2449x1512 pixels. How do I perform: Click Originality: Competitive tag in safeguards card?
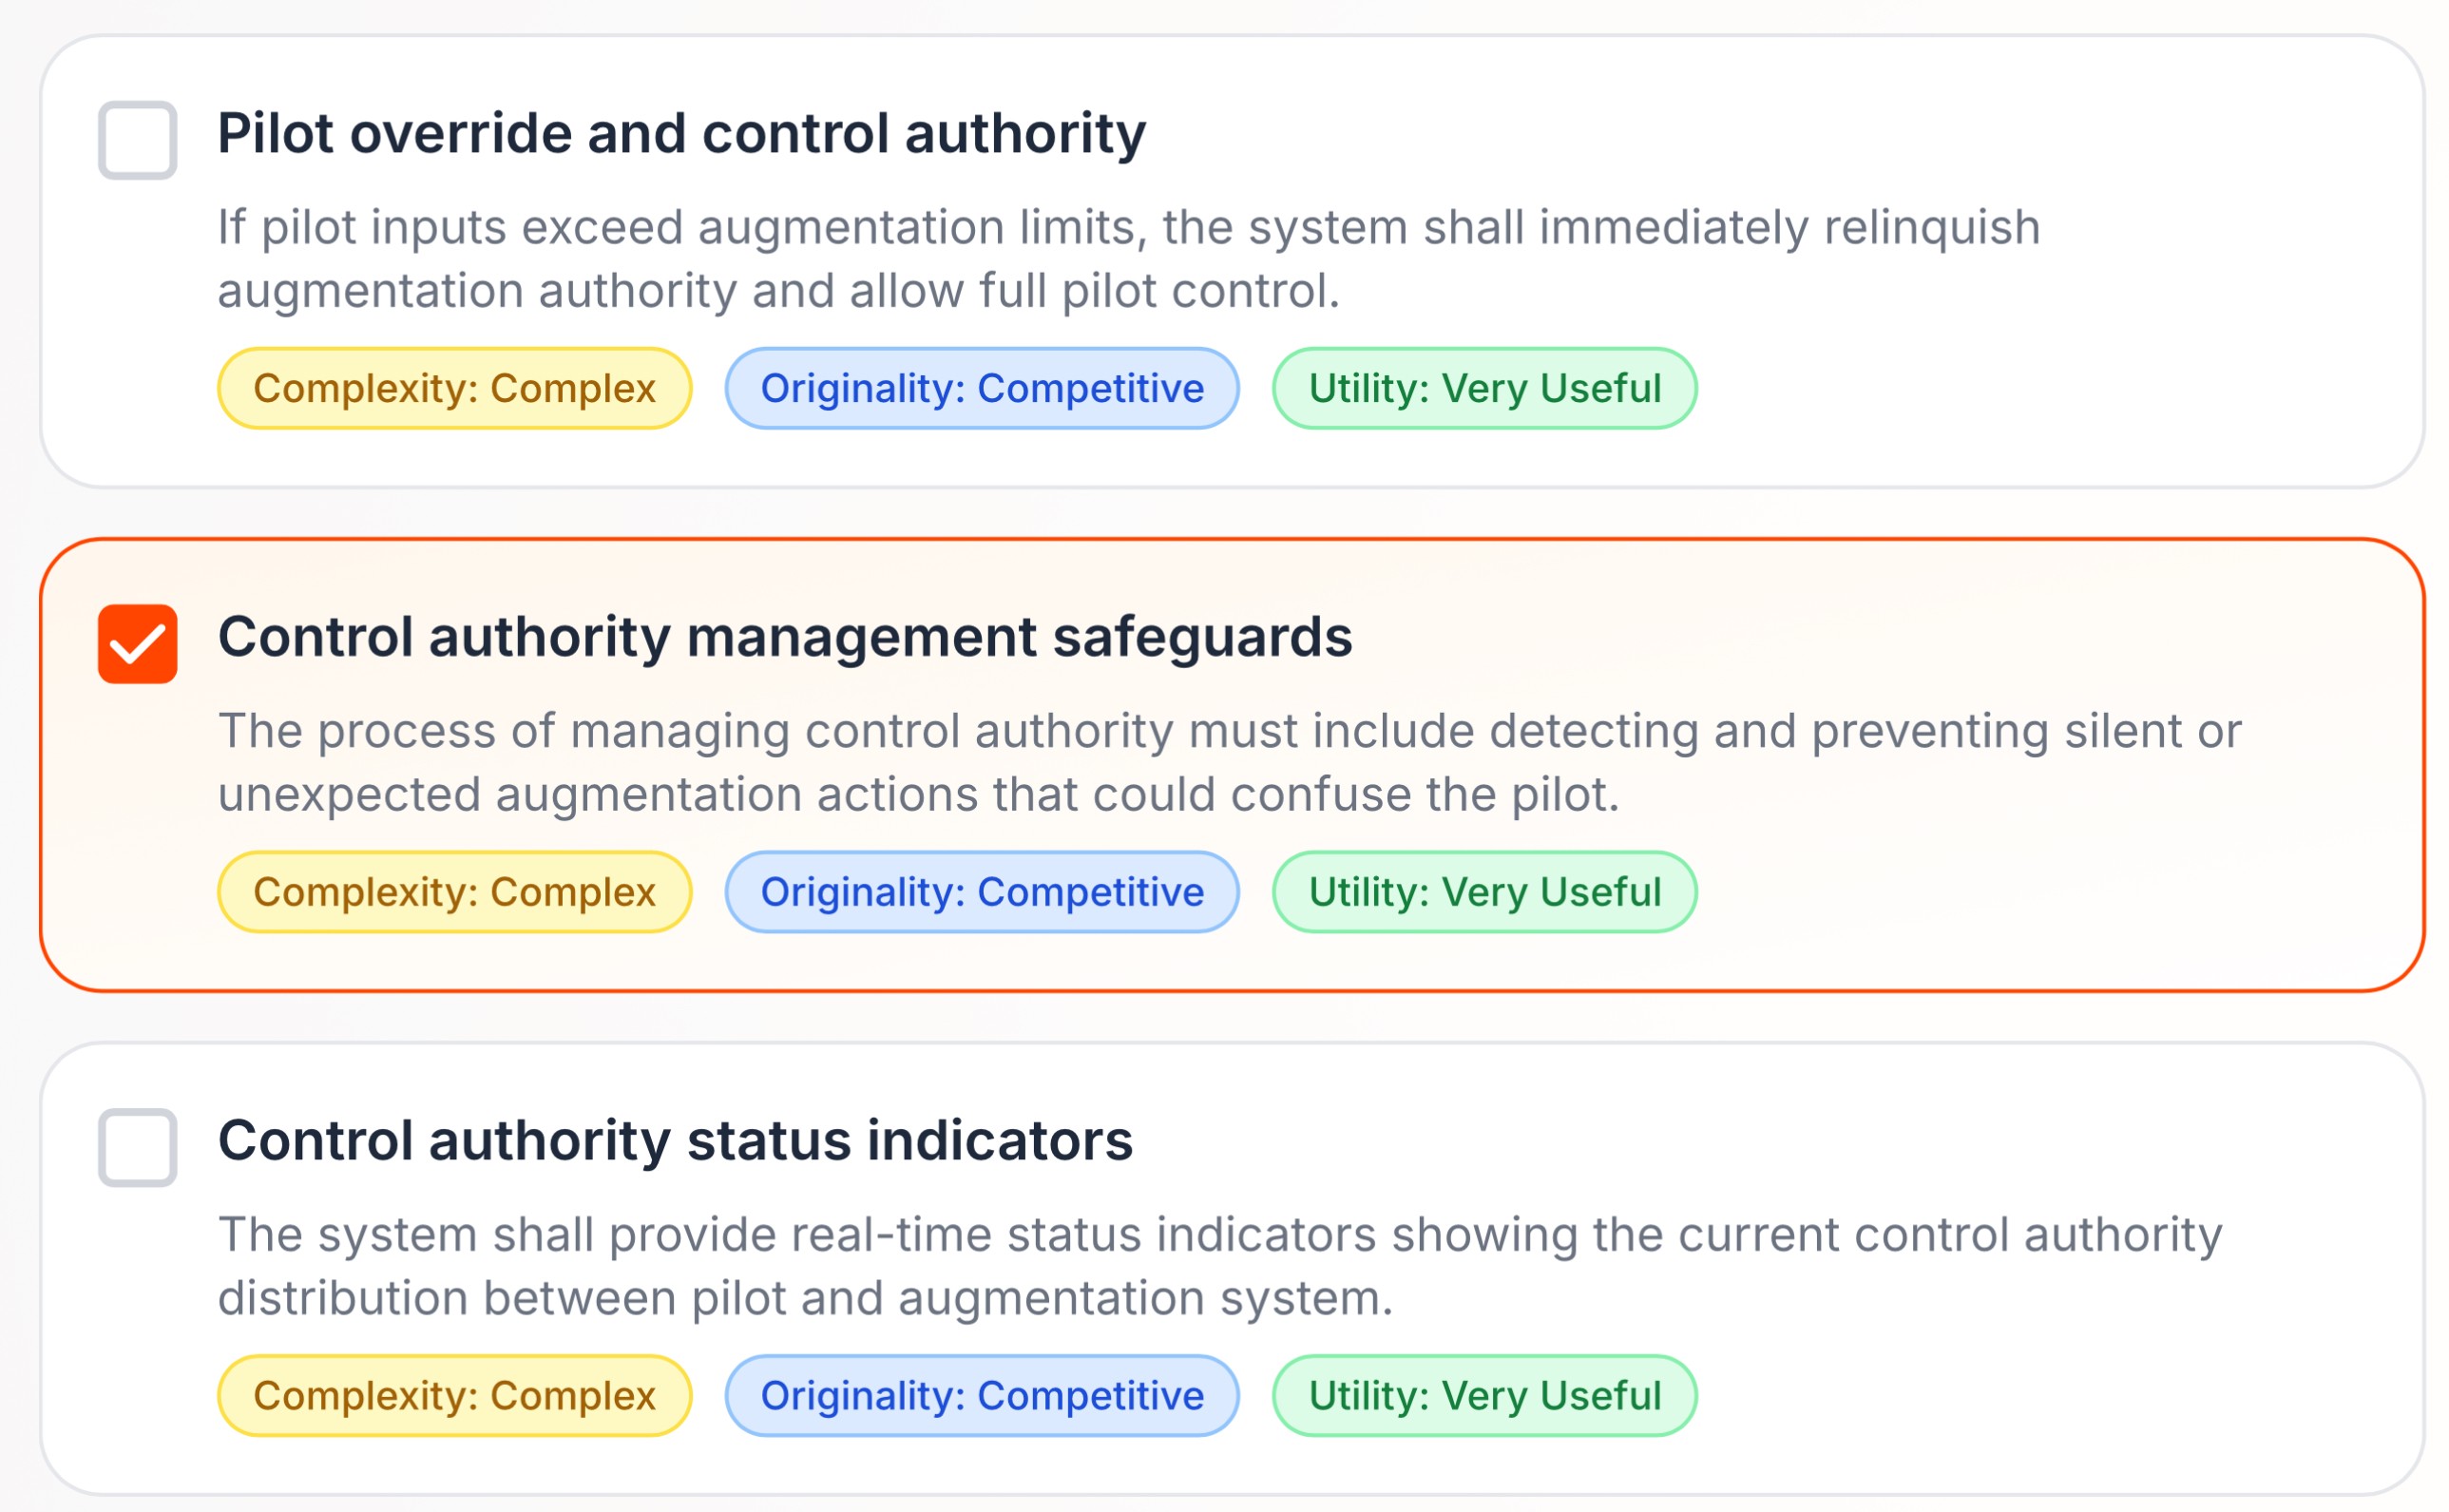[x=981, y=892]
